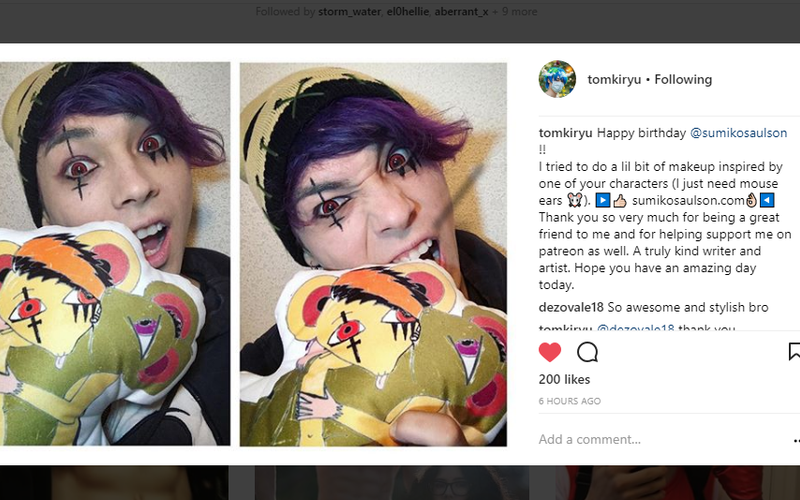
Task: Open commenter dezovale18's profile
Action: [x=571, y=307]
